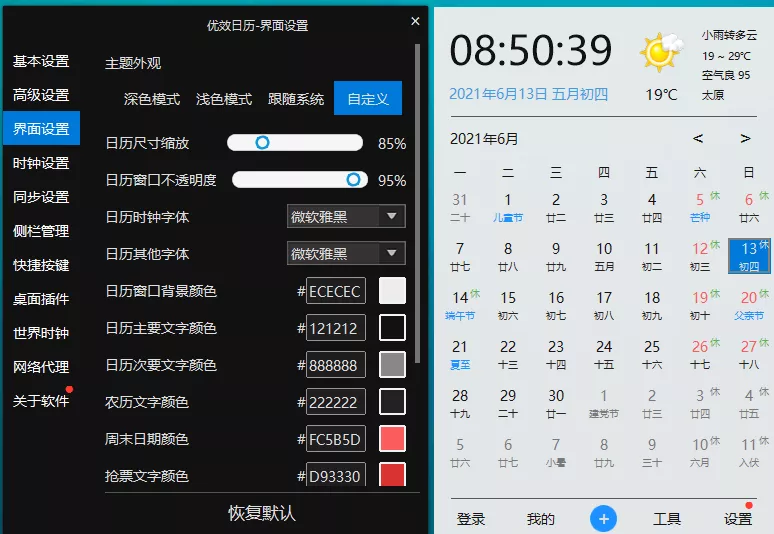The height and width of the screenshot is (534, 774).
Task: Click the 日历窗口不透明度 slider handle
Action: coord(353,179)
